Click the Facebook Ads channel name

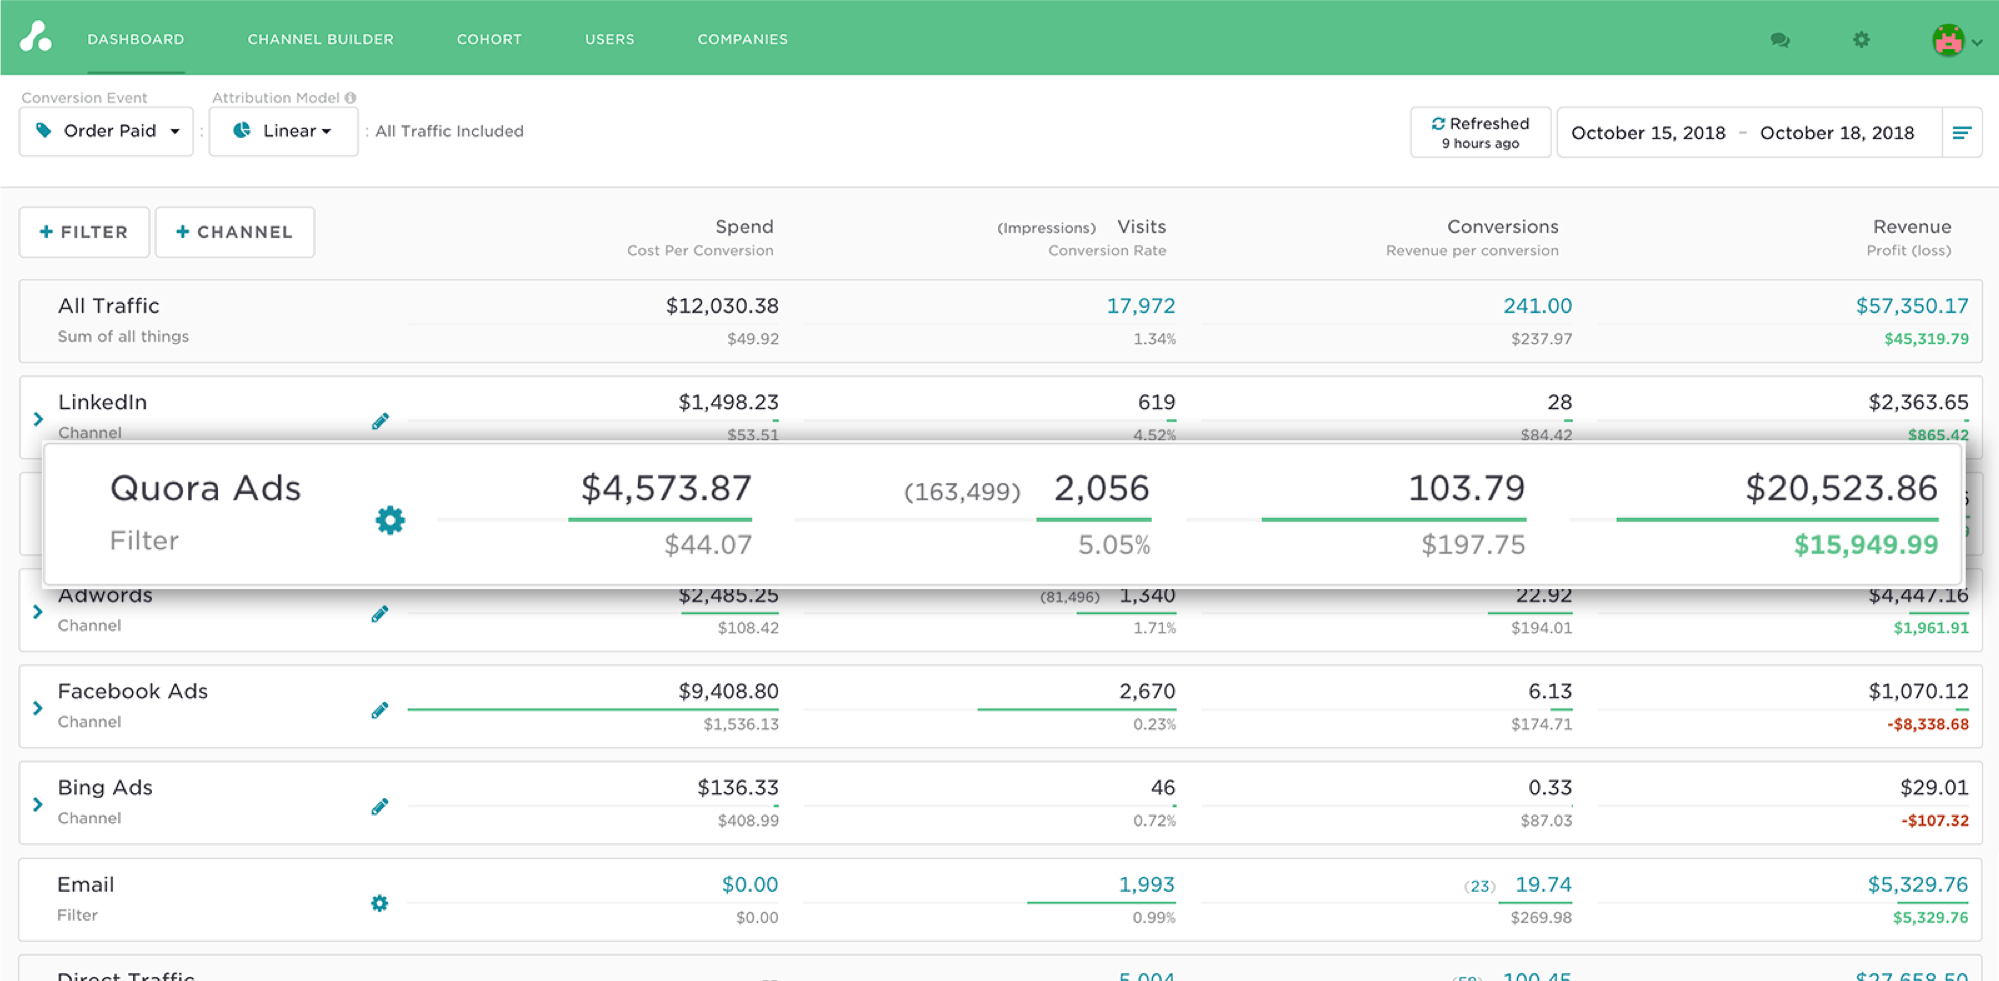(x=133, y=691)
